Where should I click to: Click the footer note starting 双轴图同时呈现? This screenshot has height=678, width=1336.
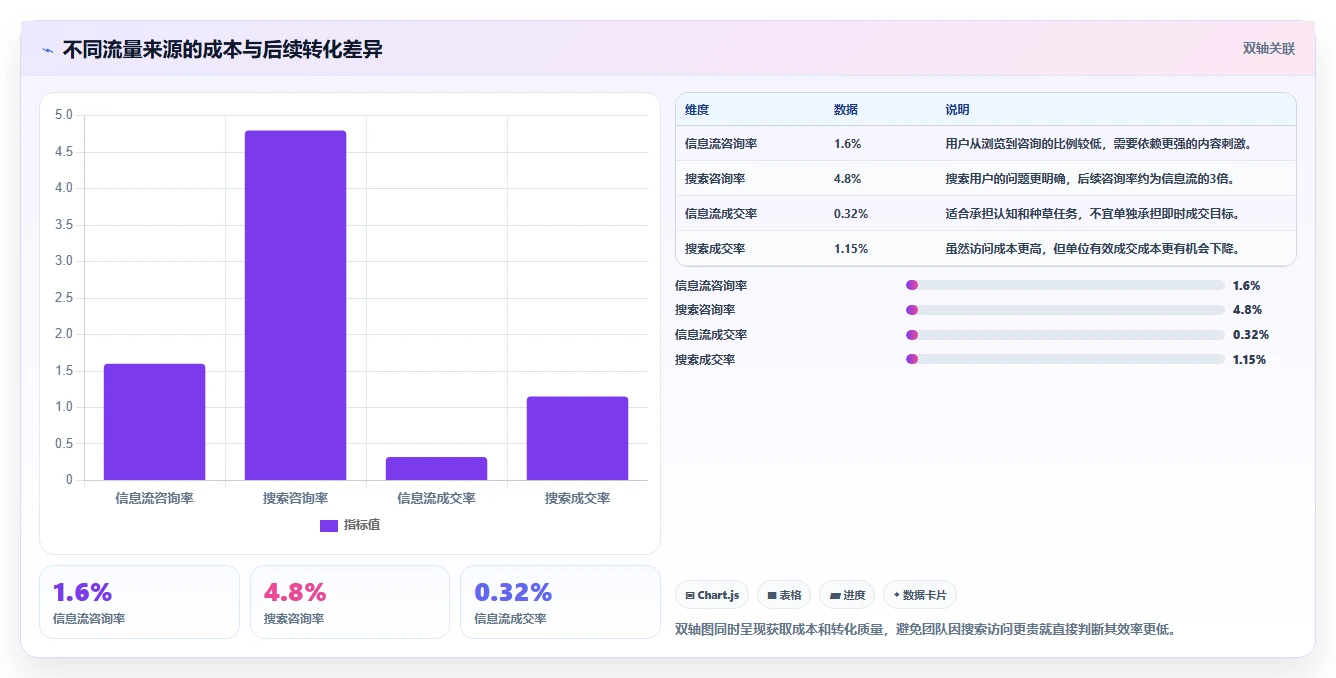[x=926, y=630]
